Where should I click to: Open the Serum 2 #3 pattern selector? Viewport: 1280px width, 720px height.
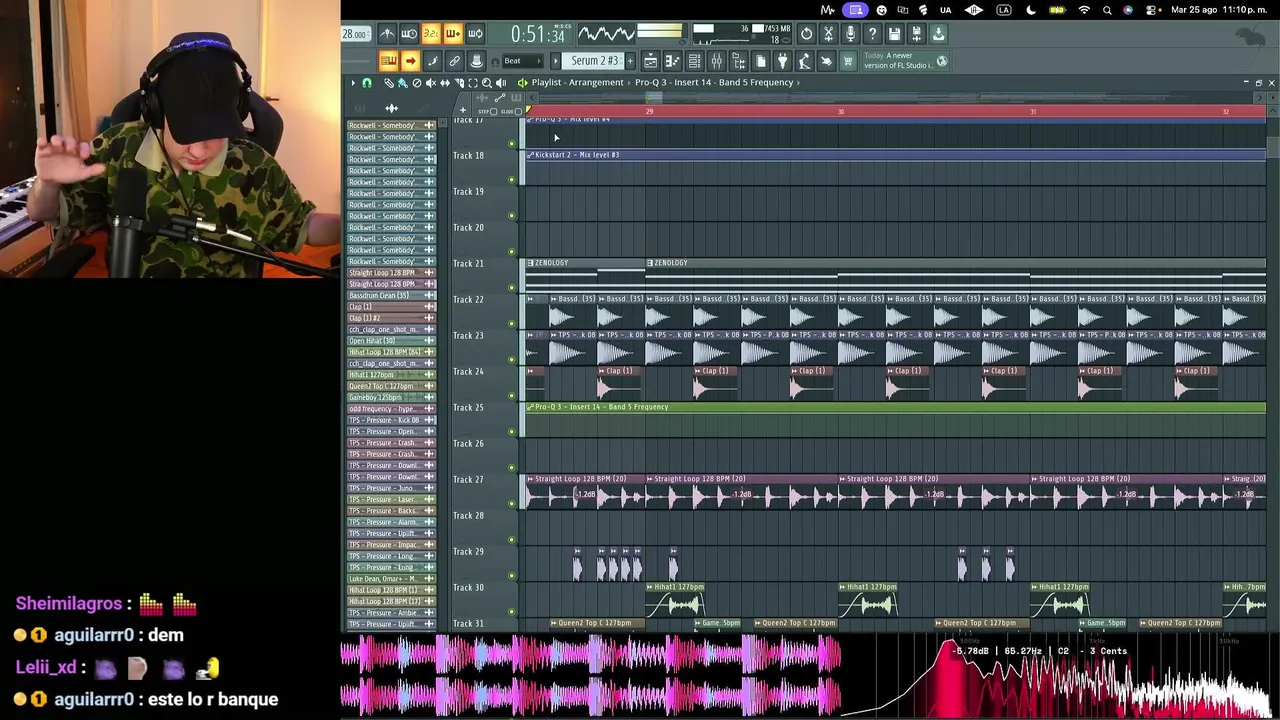pos(595,61)
